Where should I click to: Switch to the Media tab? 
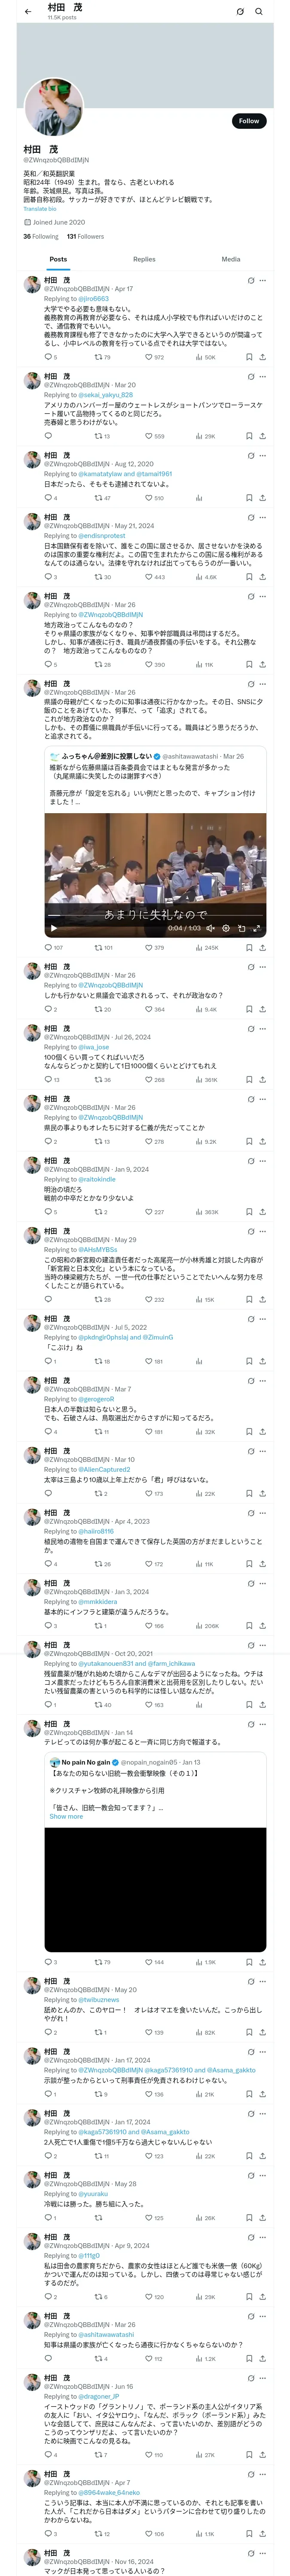pyautogui.click(x=230, y=259)
